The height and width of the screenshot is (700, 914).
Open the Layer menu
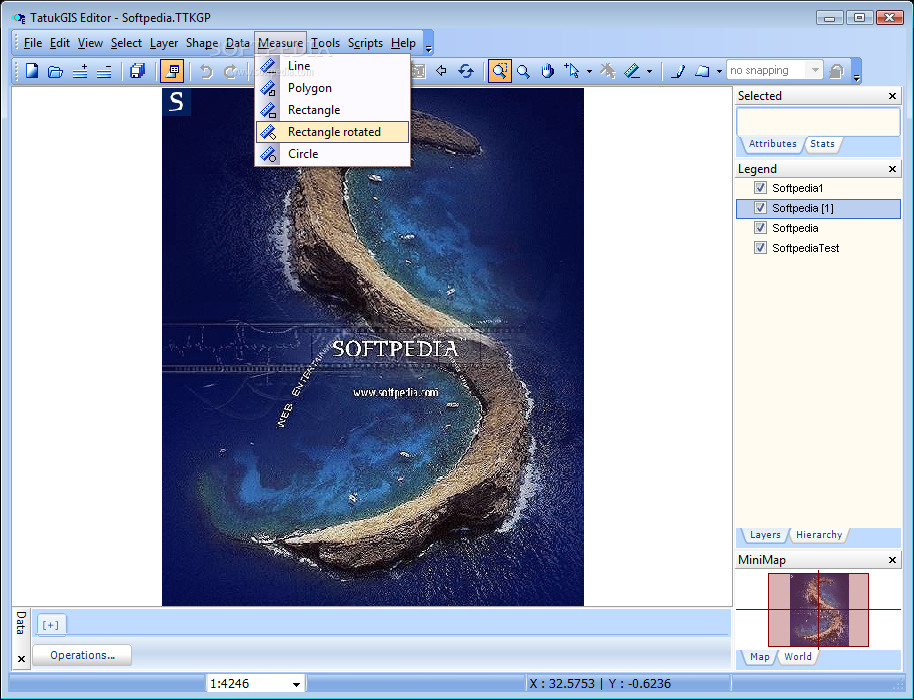(164, 43)
